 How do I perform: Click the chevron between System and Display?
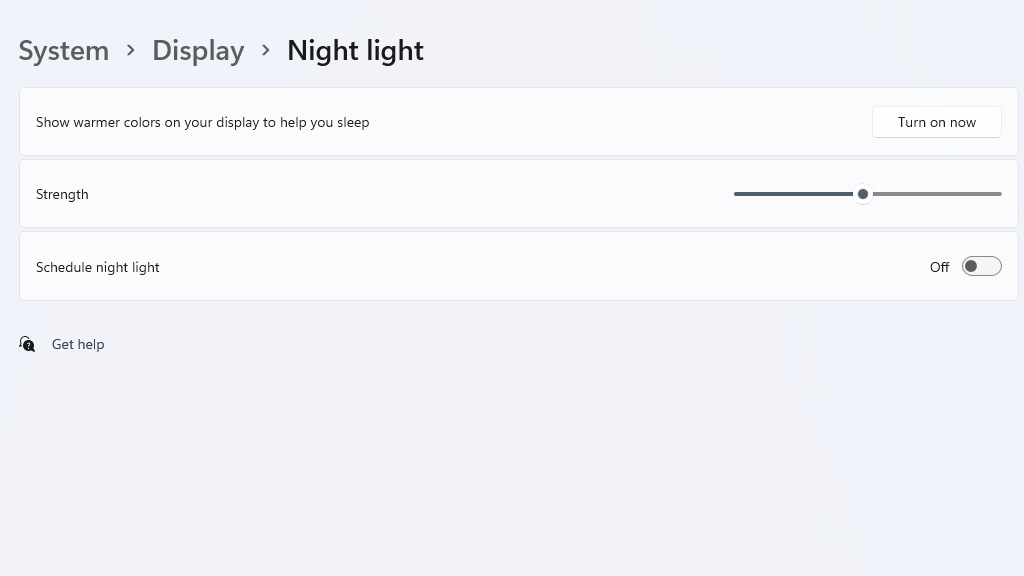[x=131, y=50]
